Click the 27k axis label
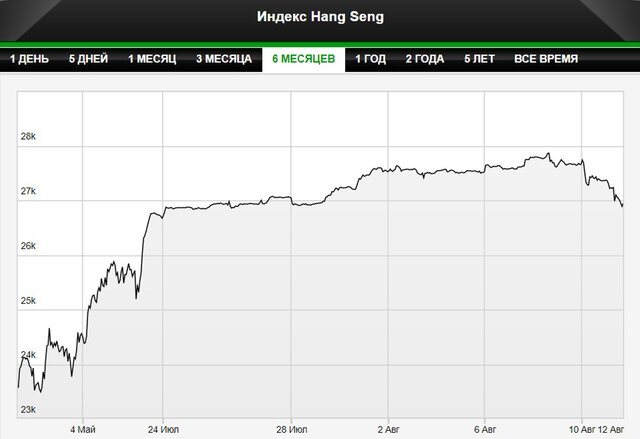The height and width of the screenshot is (439, 640). [28, 191]
